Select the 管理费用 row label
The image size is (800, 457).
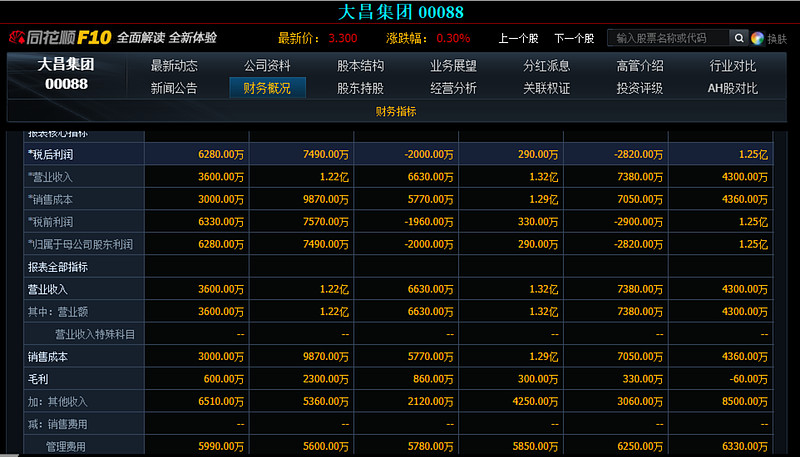coord(66,446)
